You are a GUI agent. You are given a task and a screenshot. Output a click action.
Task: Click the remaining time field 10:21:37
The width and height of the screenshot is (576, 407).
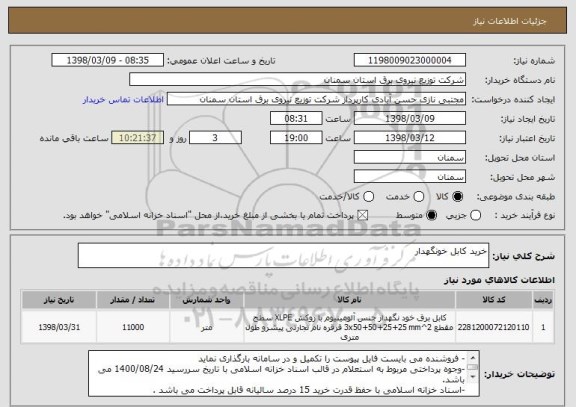[138, 138]
